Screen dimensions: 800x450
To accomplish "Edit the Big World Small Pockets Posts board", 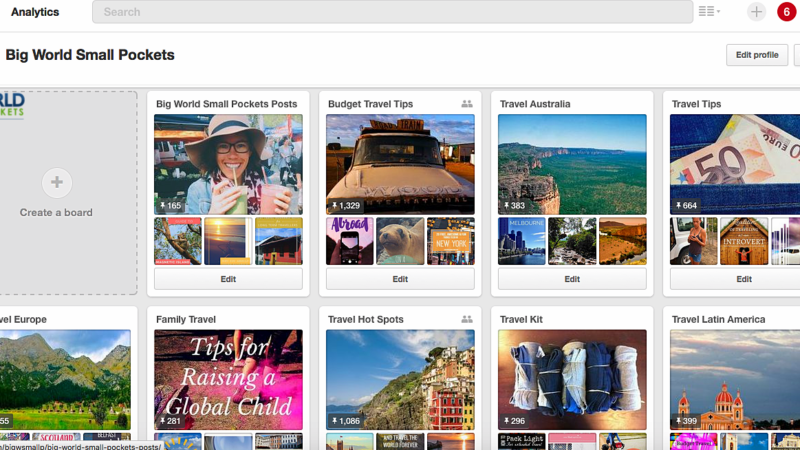I will 228,279.
